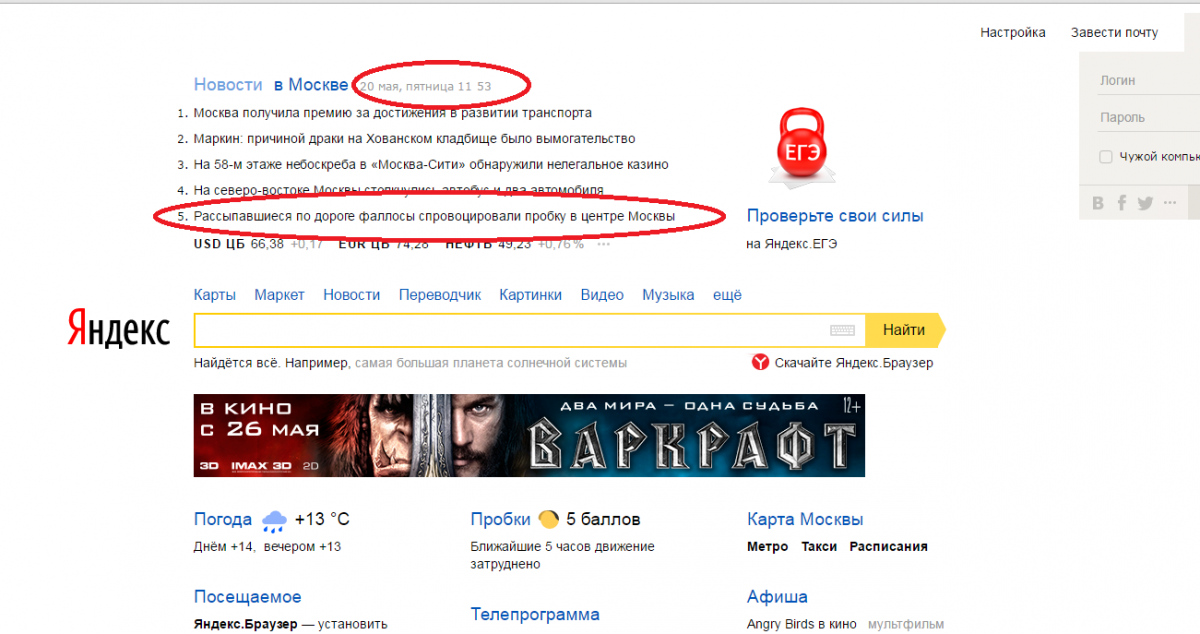Screen dimensions: 1200x634
Task: Click the rainy cloud weather icon
Action: point(273,520)
